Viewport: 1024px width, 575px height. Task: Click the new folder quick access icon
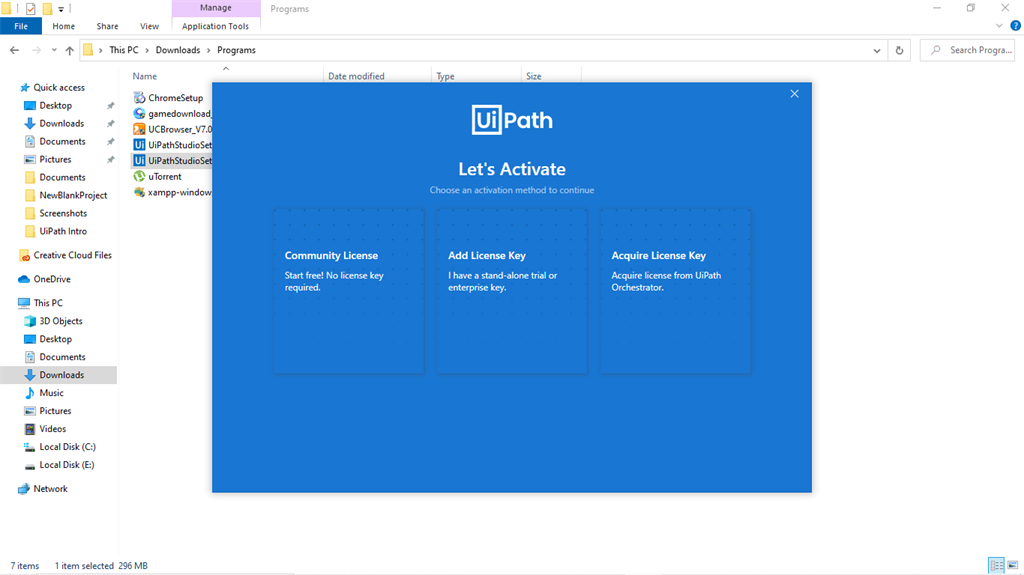tap(47, 8)
